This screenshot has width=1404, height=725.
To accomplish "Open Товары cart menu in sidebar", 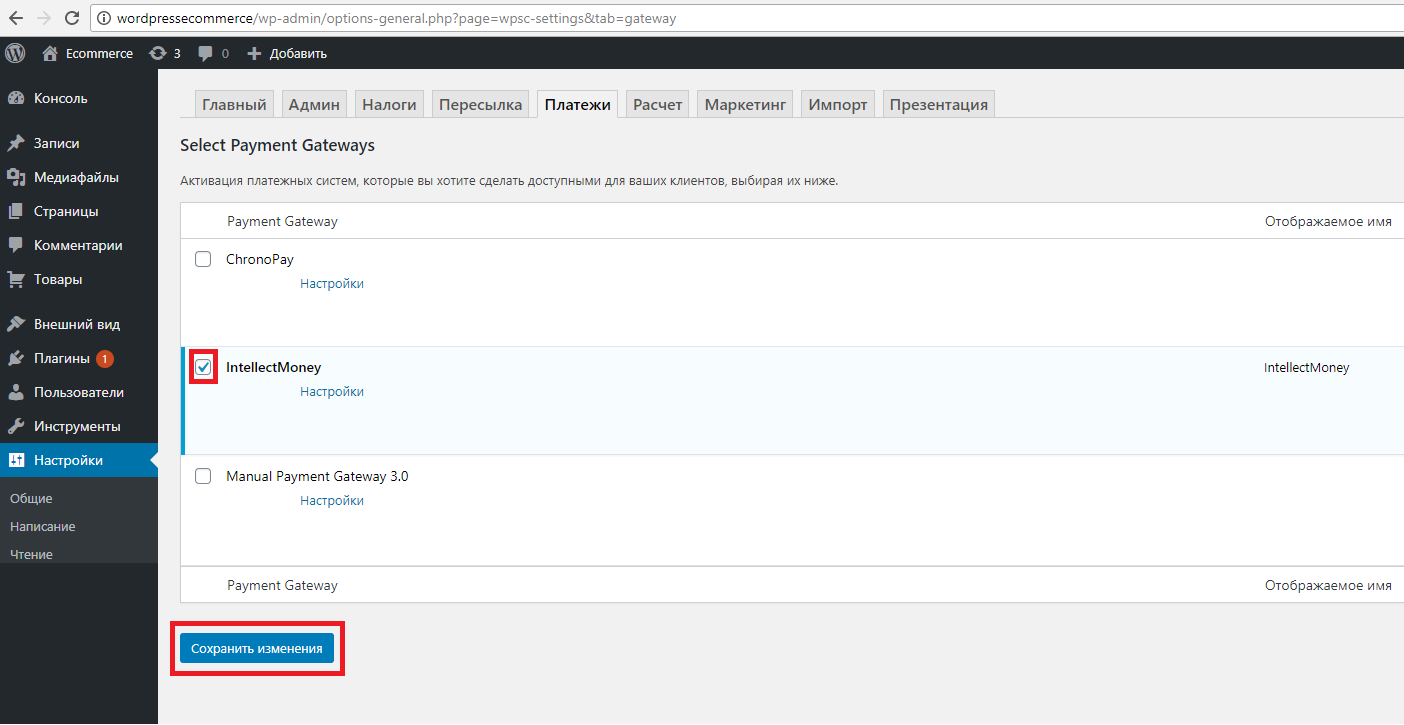I will [57, 279].
